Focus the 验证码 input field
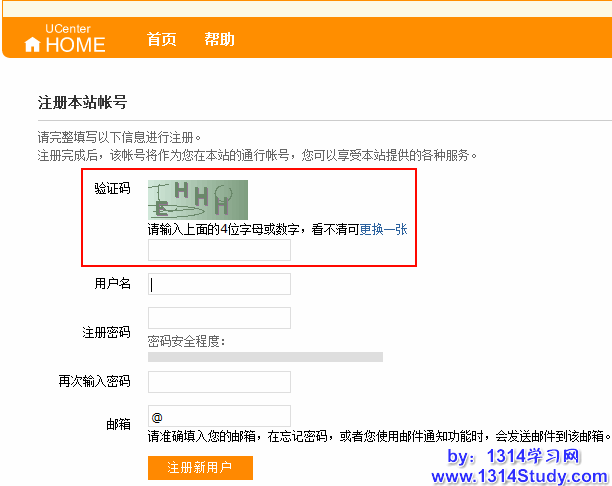 (219, 250)
